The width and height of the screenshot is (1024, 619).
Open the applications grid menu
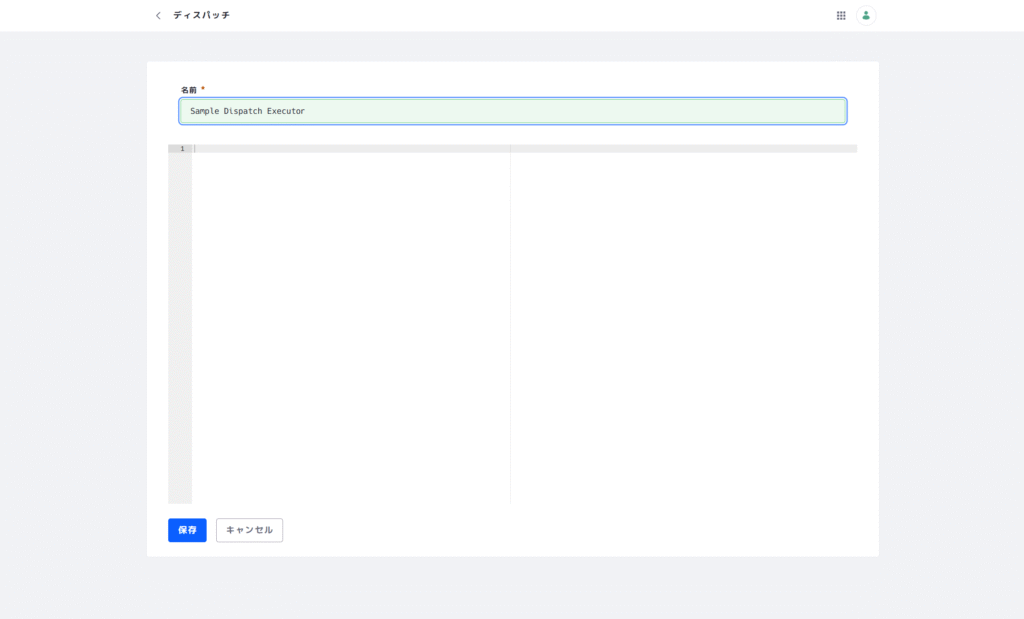pos(841,16)
